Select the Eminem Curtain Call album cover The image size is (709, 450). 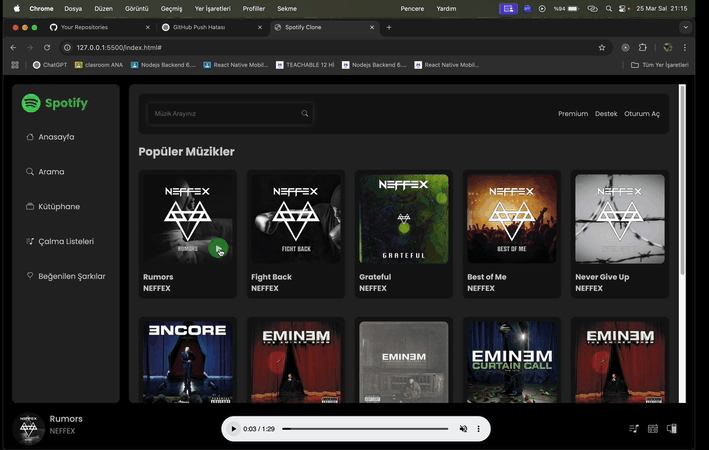coord(512,362)
